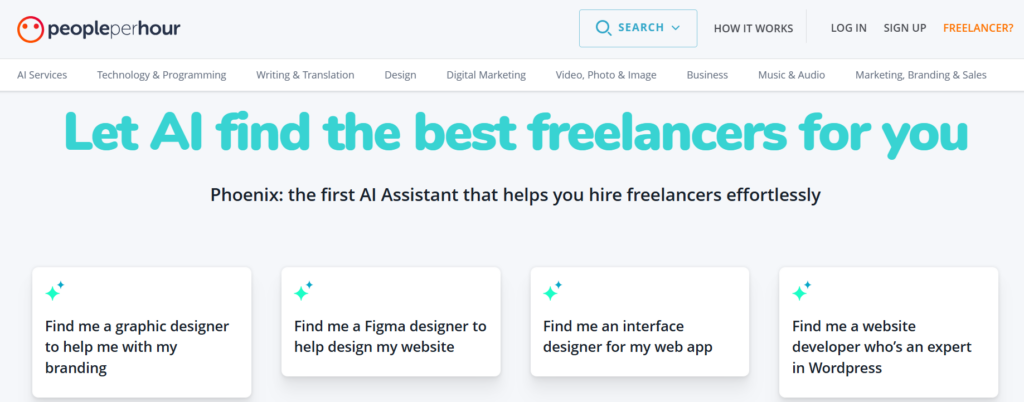Click the PeoplePerHour smiley logo icon
The image size is (1024, 402).
[30, 29]
